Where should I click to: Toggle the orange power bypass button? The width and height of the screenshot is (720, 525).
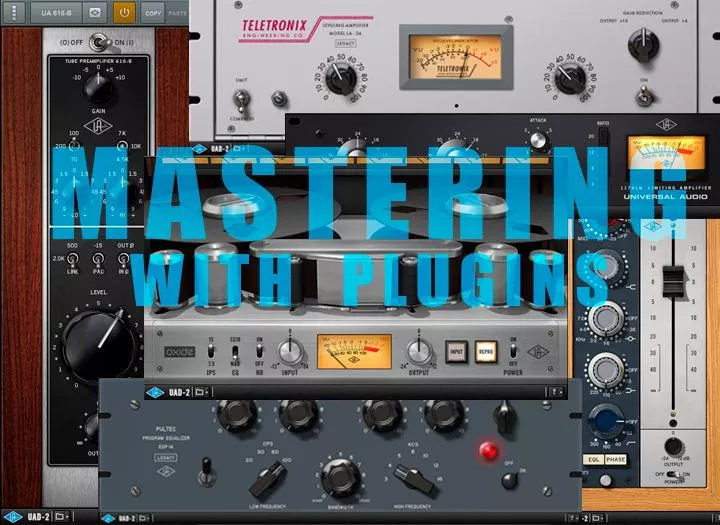point(124,12)
